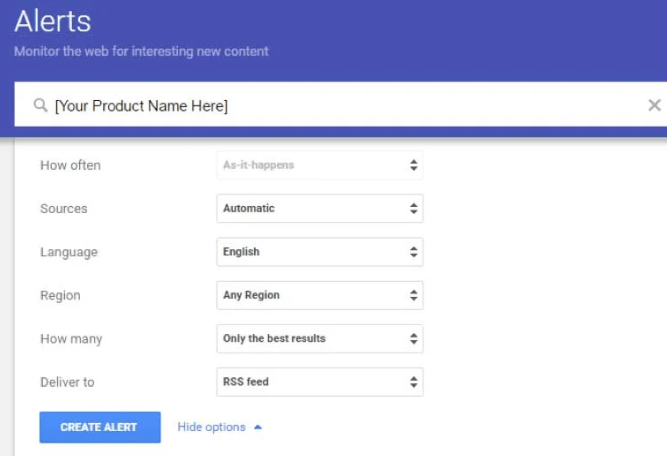Image resolution: width=667 pixels, height=456 pixels.
Task: Click the Alerts page heading
Action: point(52,21)
